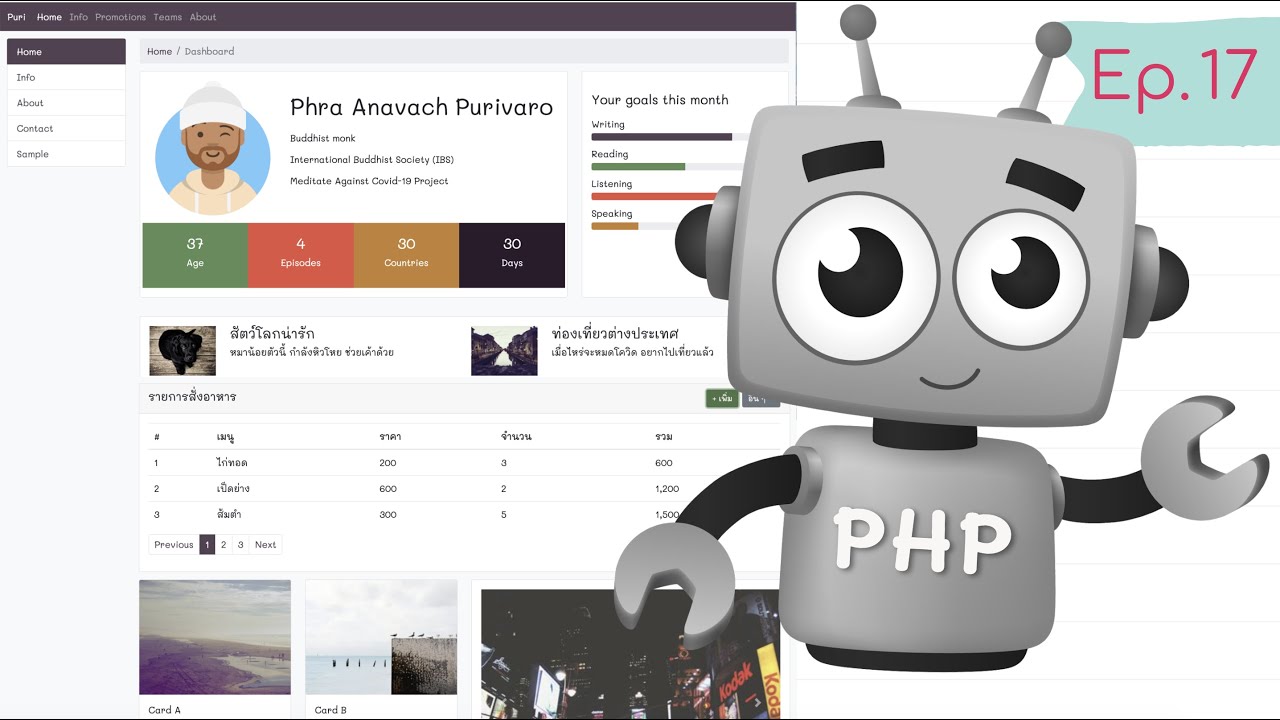
Task: Click the ส้มตำ menu cell
Action: point(229,515)
